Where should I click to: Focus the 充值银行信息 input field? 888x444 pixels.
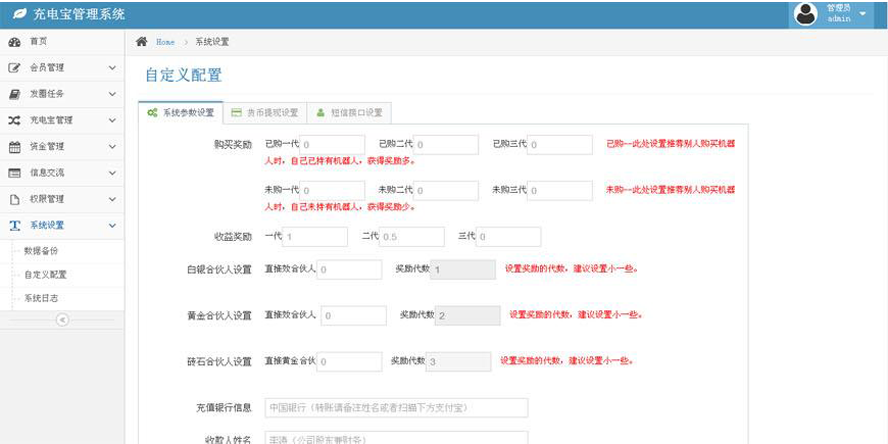[x=396, y=407]
